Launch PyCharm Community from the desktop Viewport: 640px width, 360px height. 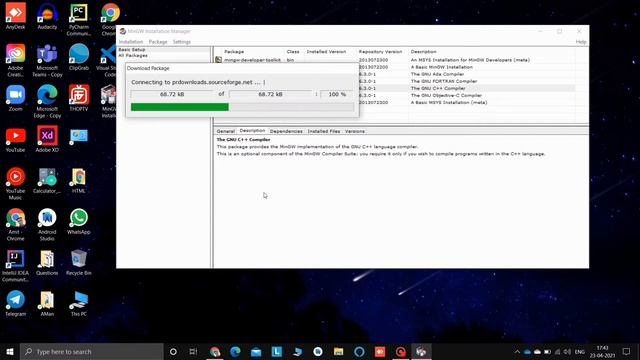coord(78,19)
